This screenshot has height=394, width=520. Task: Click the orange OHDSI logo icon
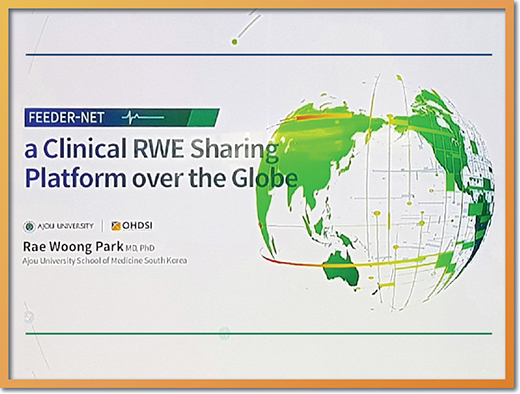(116, 226)
